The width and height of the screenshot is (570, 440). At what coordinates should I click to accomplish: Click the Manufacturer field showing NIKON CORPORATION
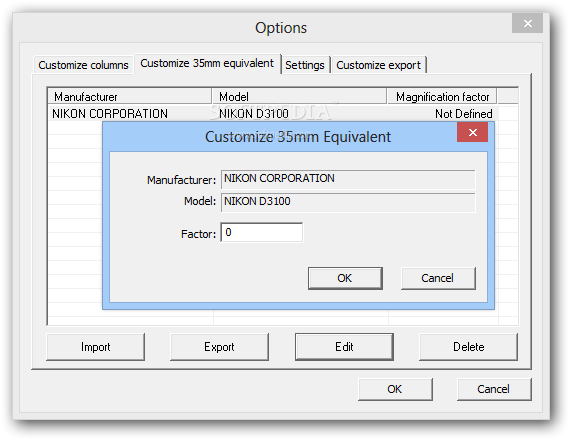coord(348,179)
